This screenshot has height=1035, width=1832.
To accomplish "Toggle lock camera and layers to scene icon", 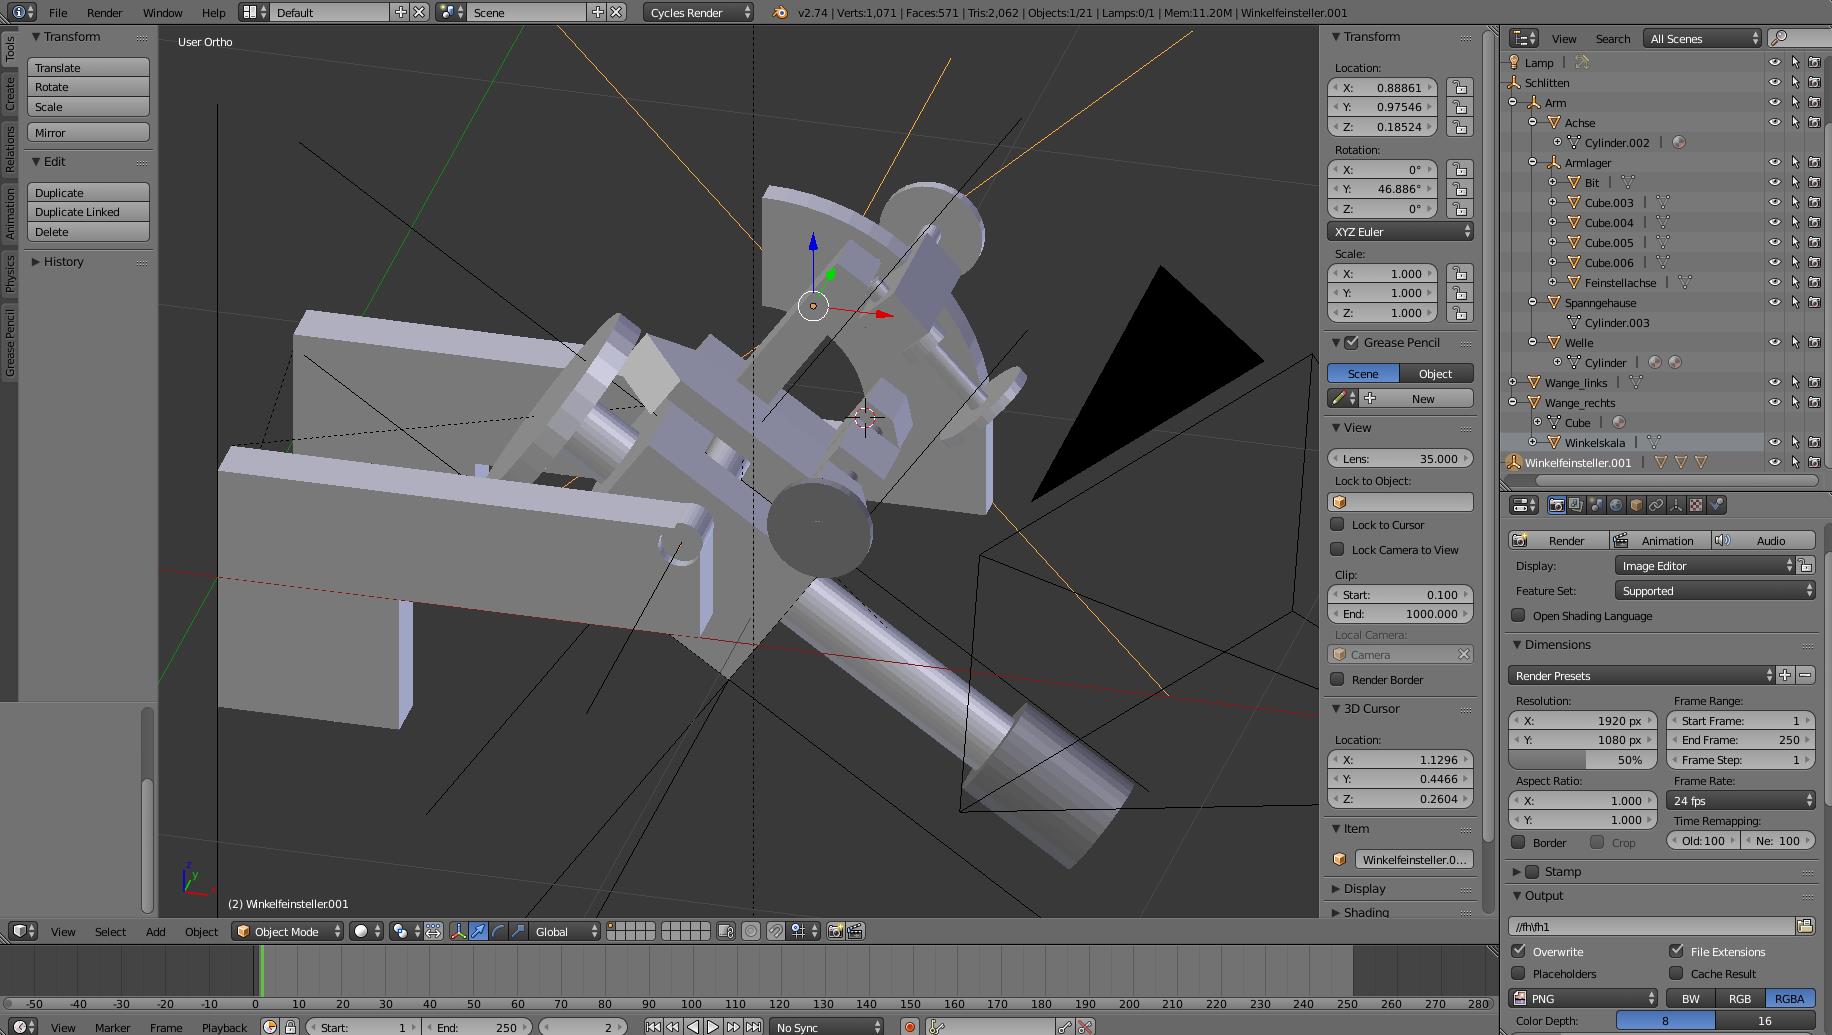I will (726, 931).
